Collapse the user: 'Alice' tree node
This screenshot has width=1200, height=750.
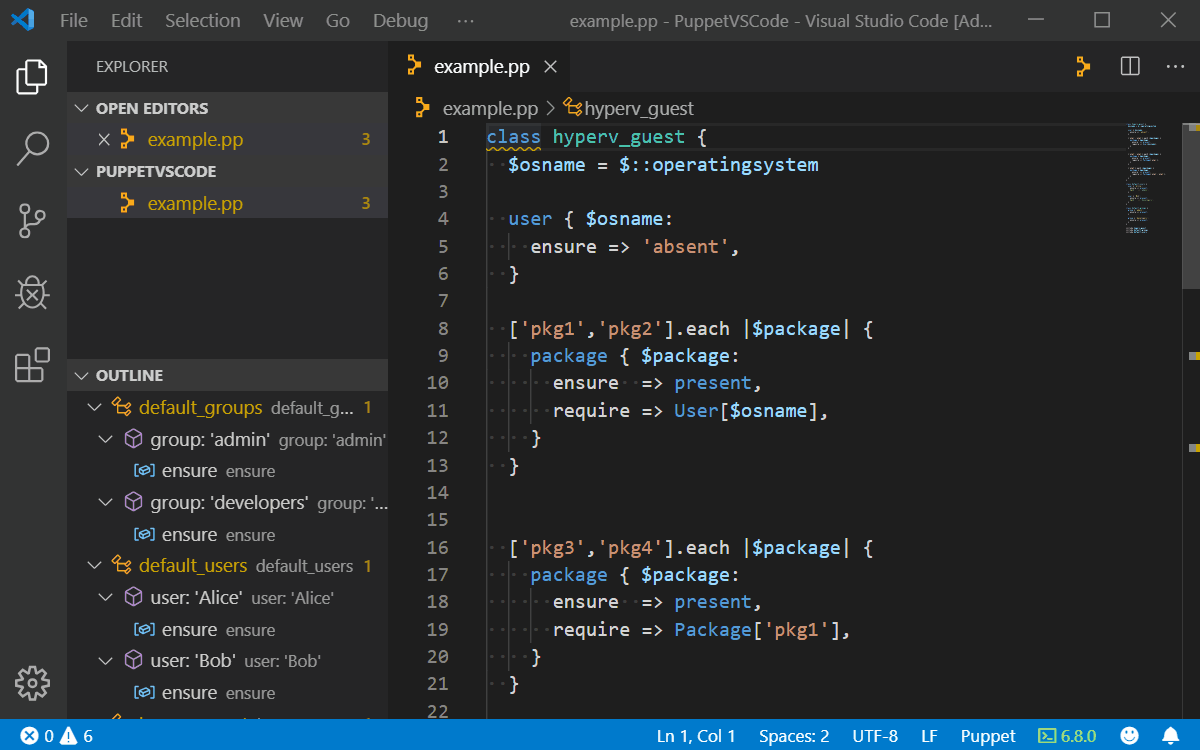pyautogui.click(x=106, y=597)
